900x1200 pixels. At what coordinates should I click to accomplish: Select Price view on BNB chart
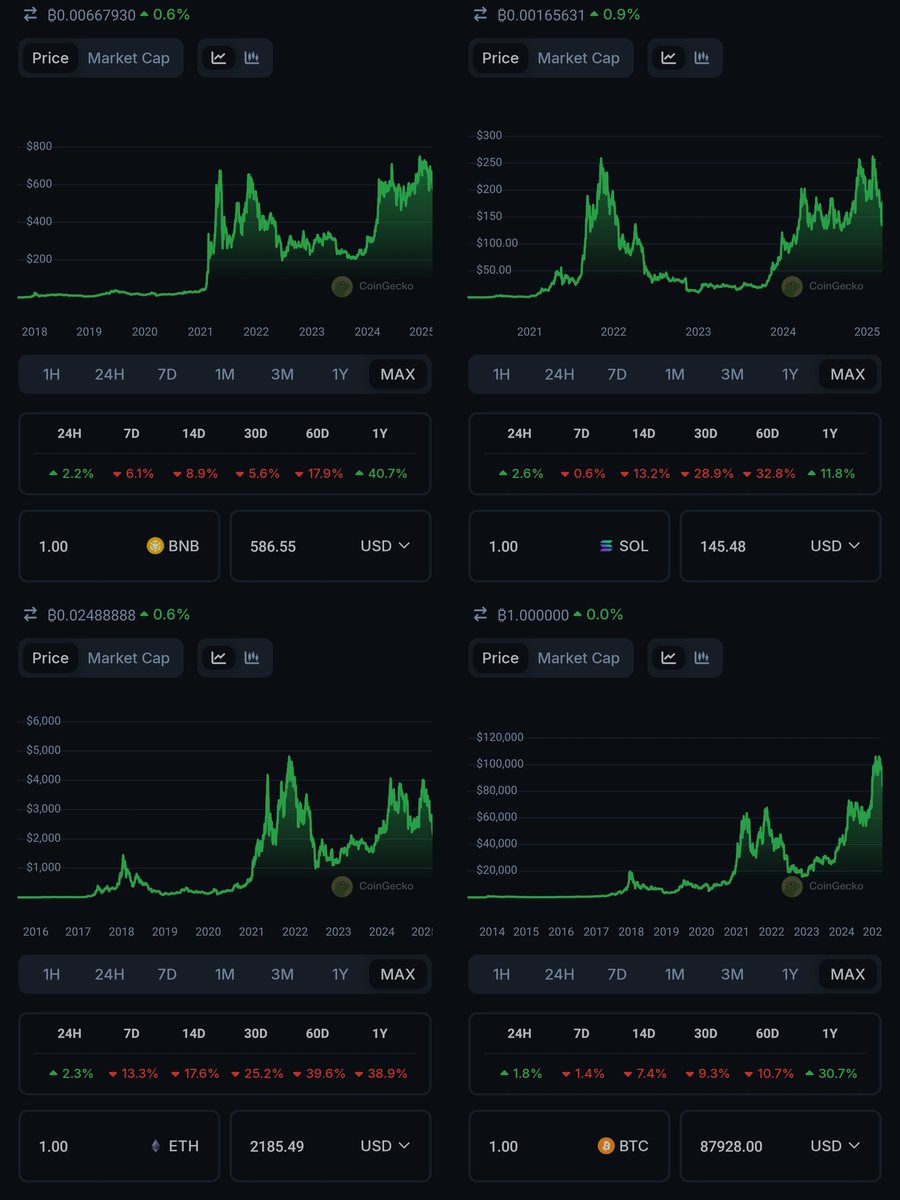[x=50, y=58]
